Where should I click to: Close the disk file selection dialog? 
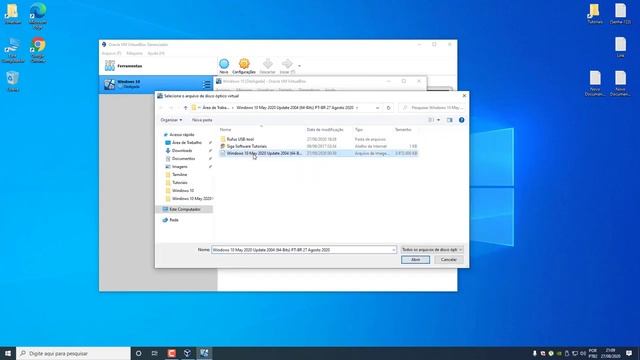click(x=464, y=96)
